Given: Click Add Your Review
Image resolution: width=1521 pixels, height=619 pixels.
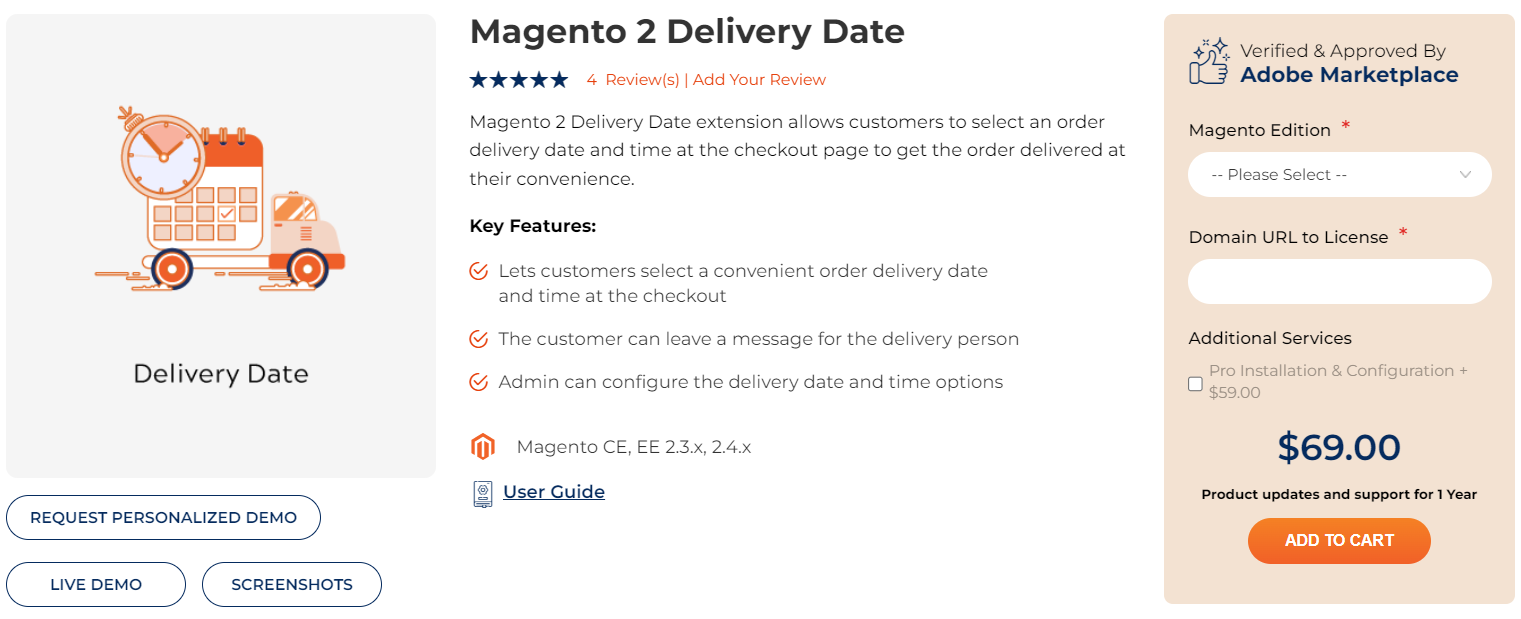Looking at the screenshot, I should (758, 78).
